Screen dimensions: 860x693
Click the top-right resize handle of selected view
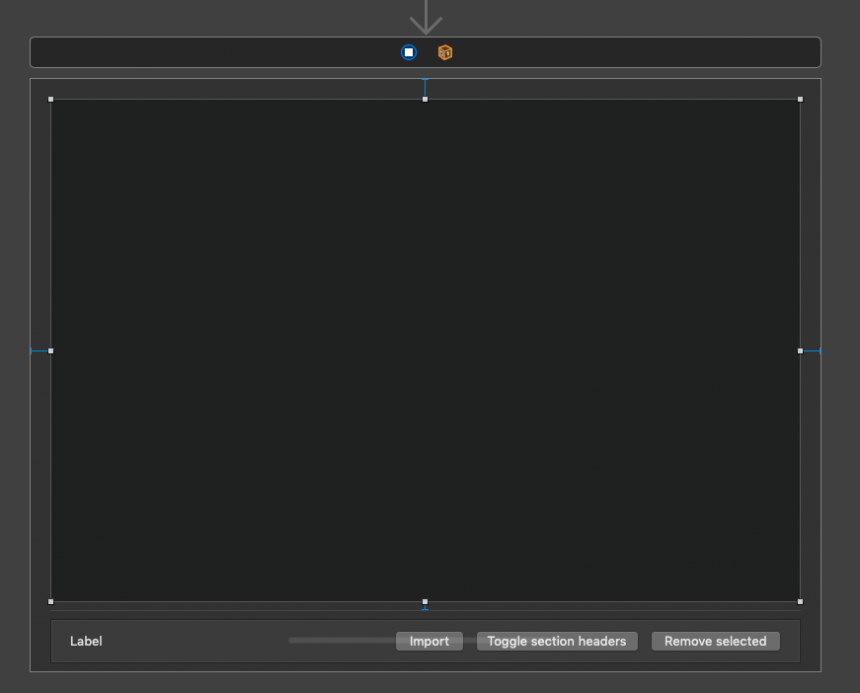point(800,99)
